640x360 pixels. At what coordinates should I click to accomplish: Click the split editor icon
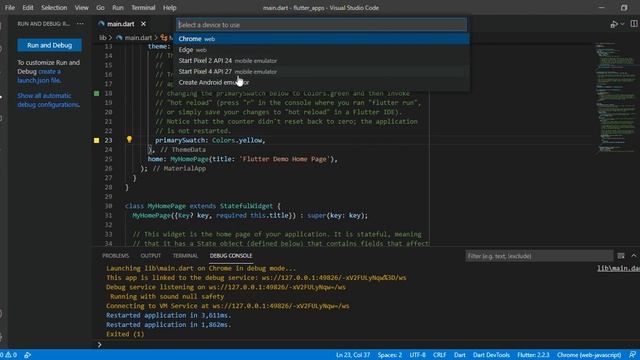click(x=634, y=24)
